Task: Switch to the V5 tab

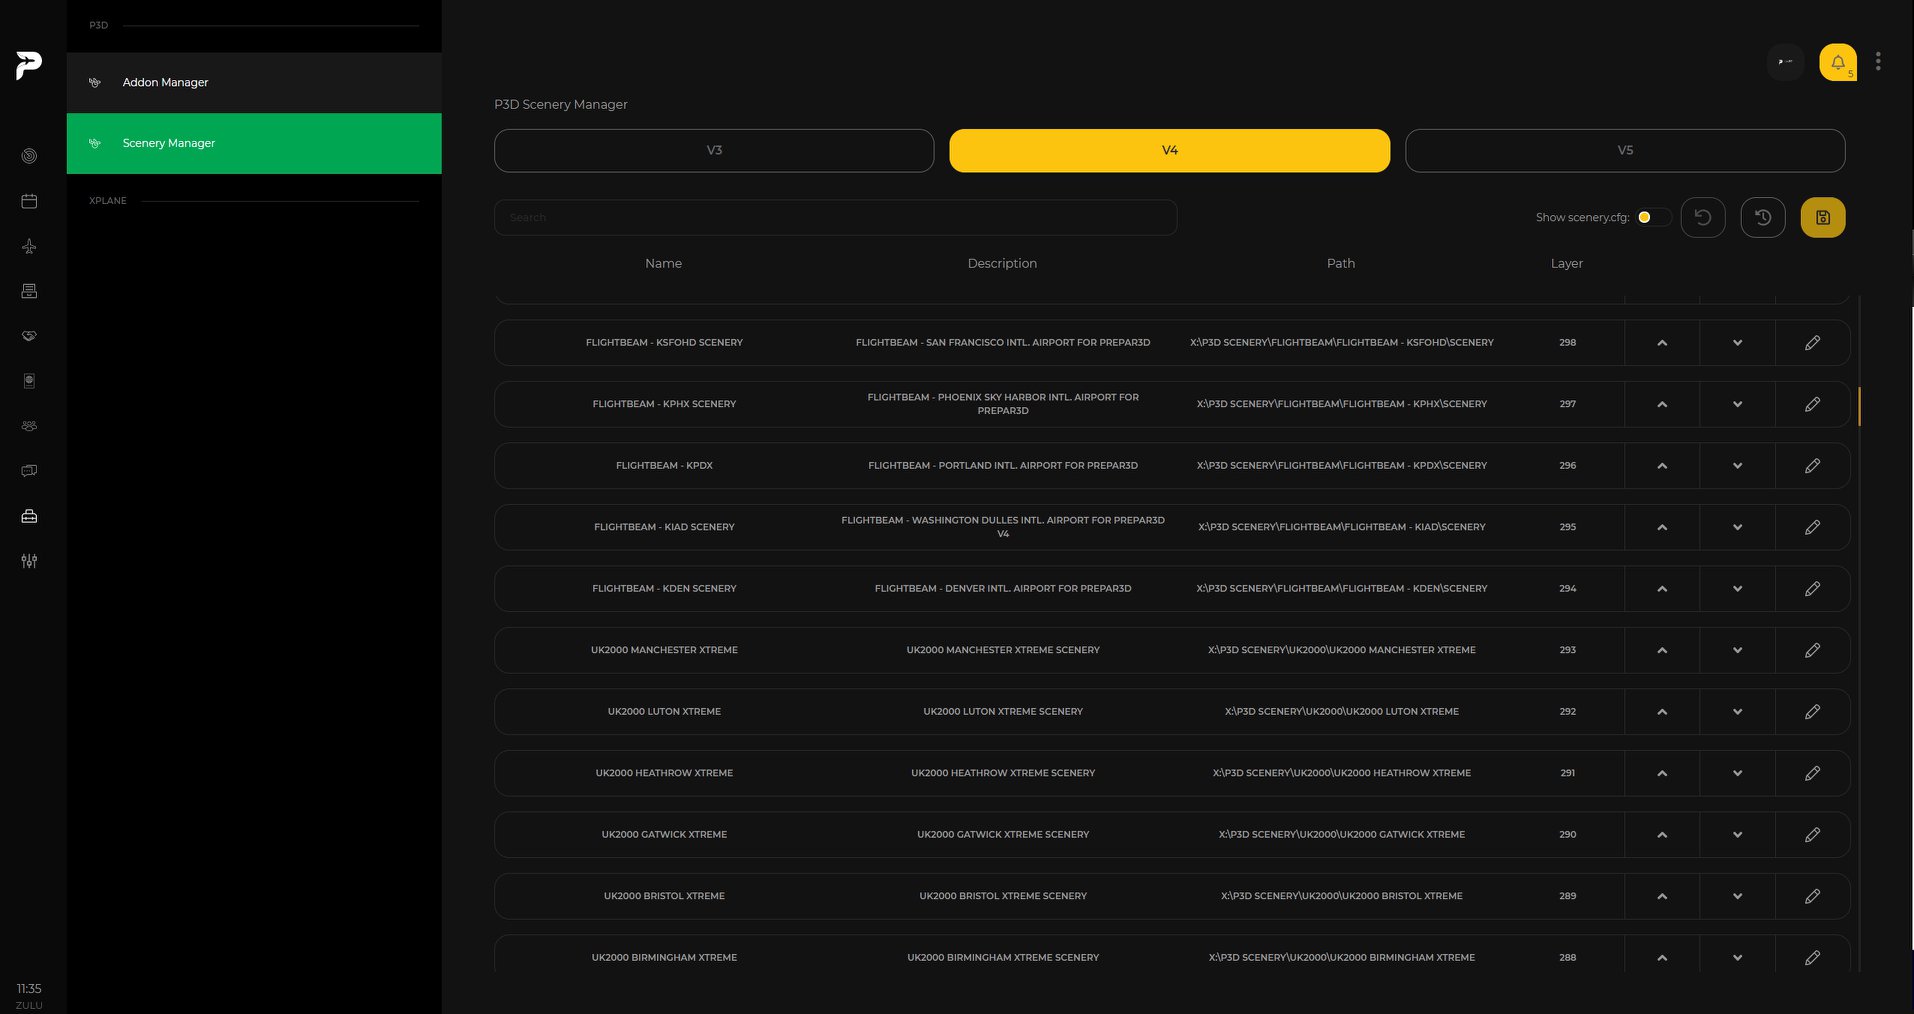Action: 1625,150
